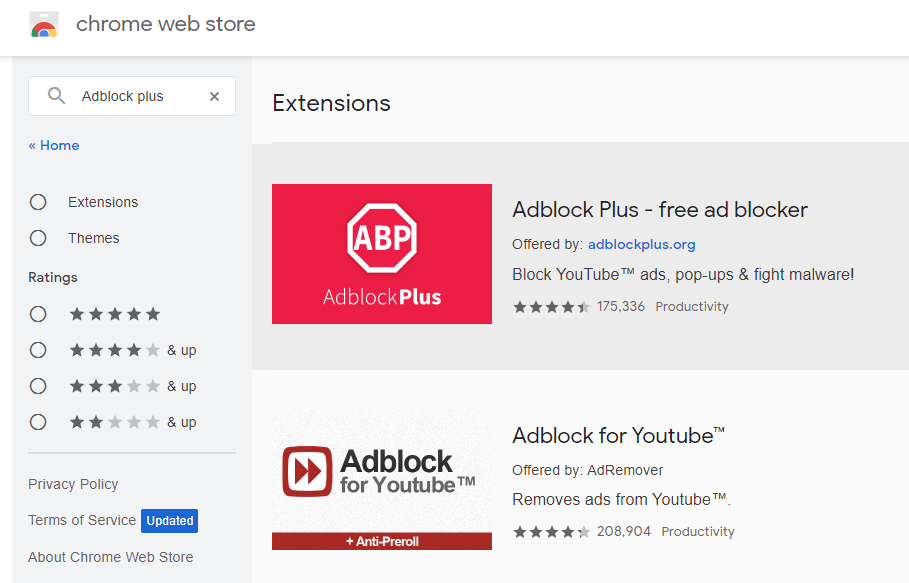Open the Privacy Policy link

(73, 484)
